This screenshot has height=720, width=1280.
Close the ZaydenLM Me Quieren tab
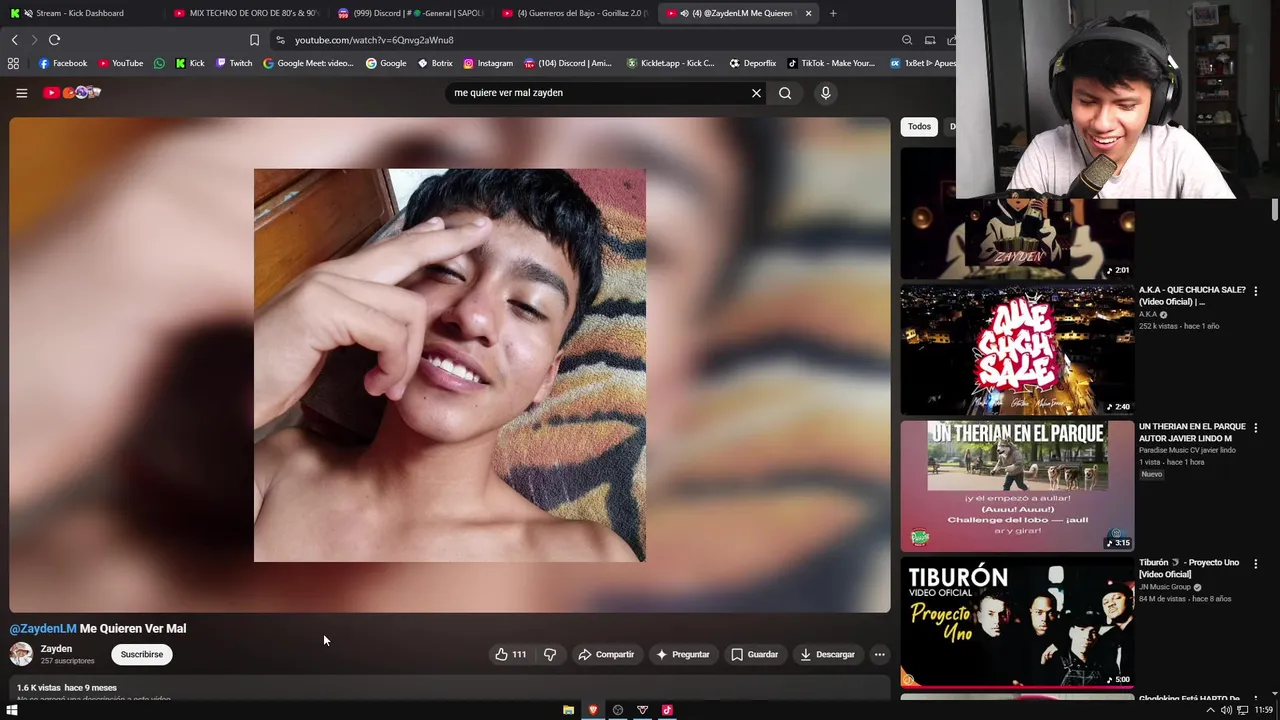(x=808, y=13)
